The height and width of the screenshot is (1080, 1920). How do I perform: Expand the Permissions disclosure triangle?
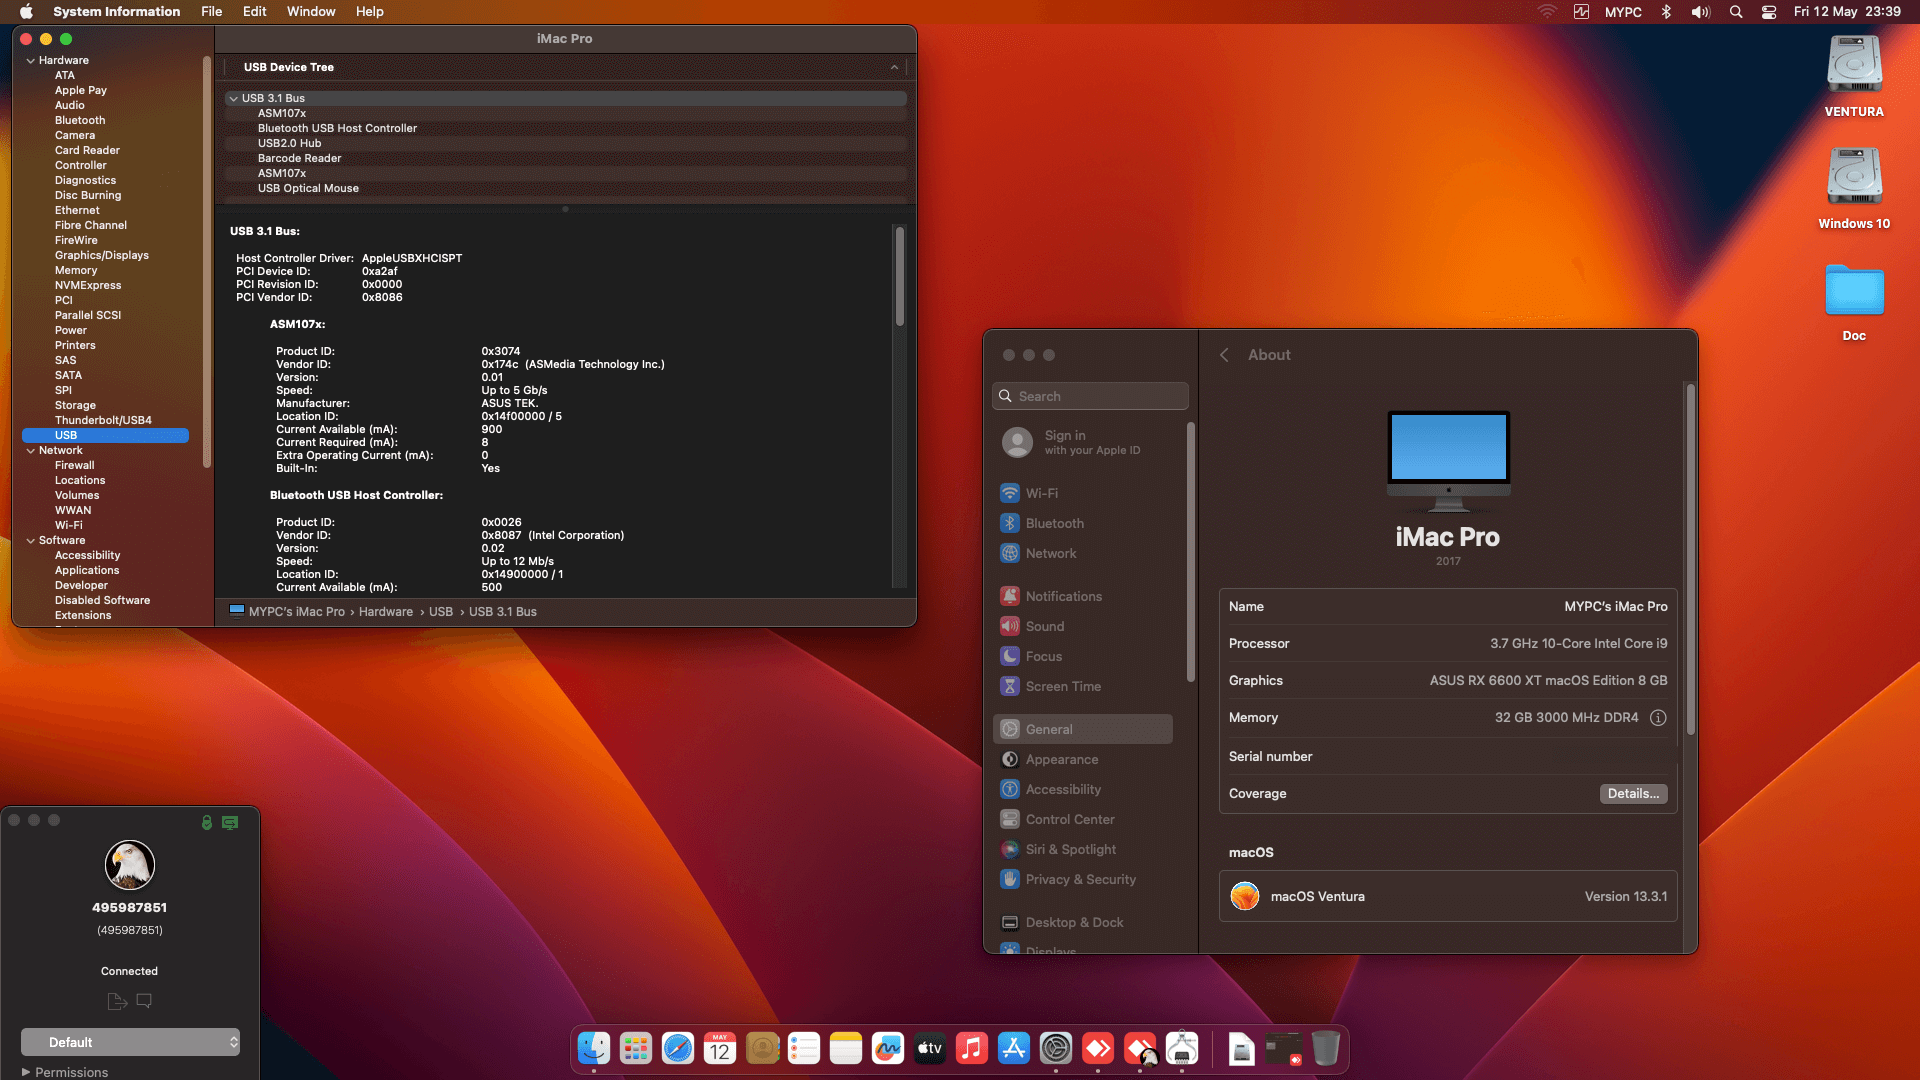[x=26, y=1072]
